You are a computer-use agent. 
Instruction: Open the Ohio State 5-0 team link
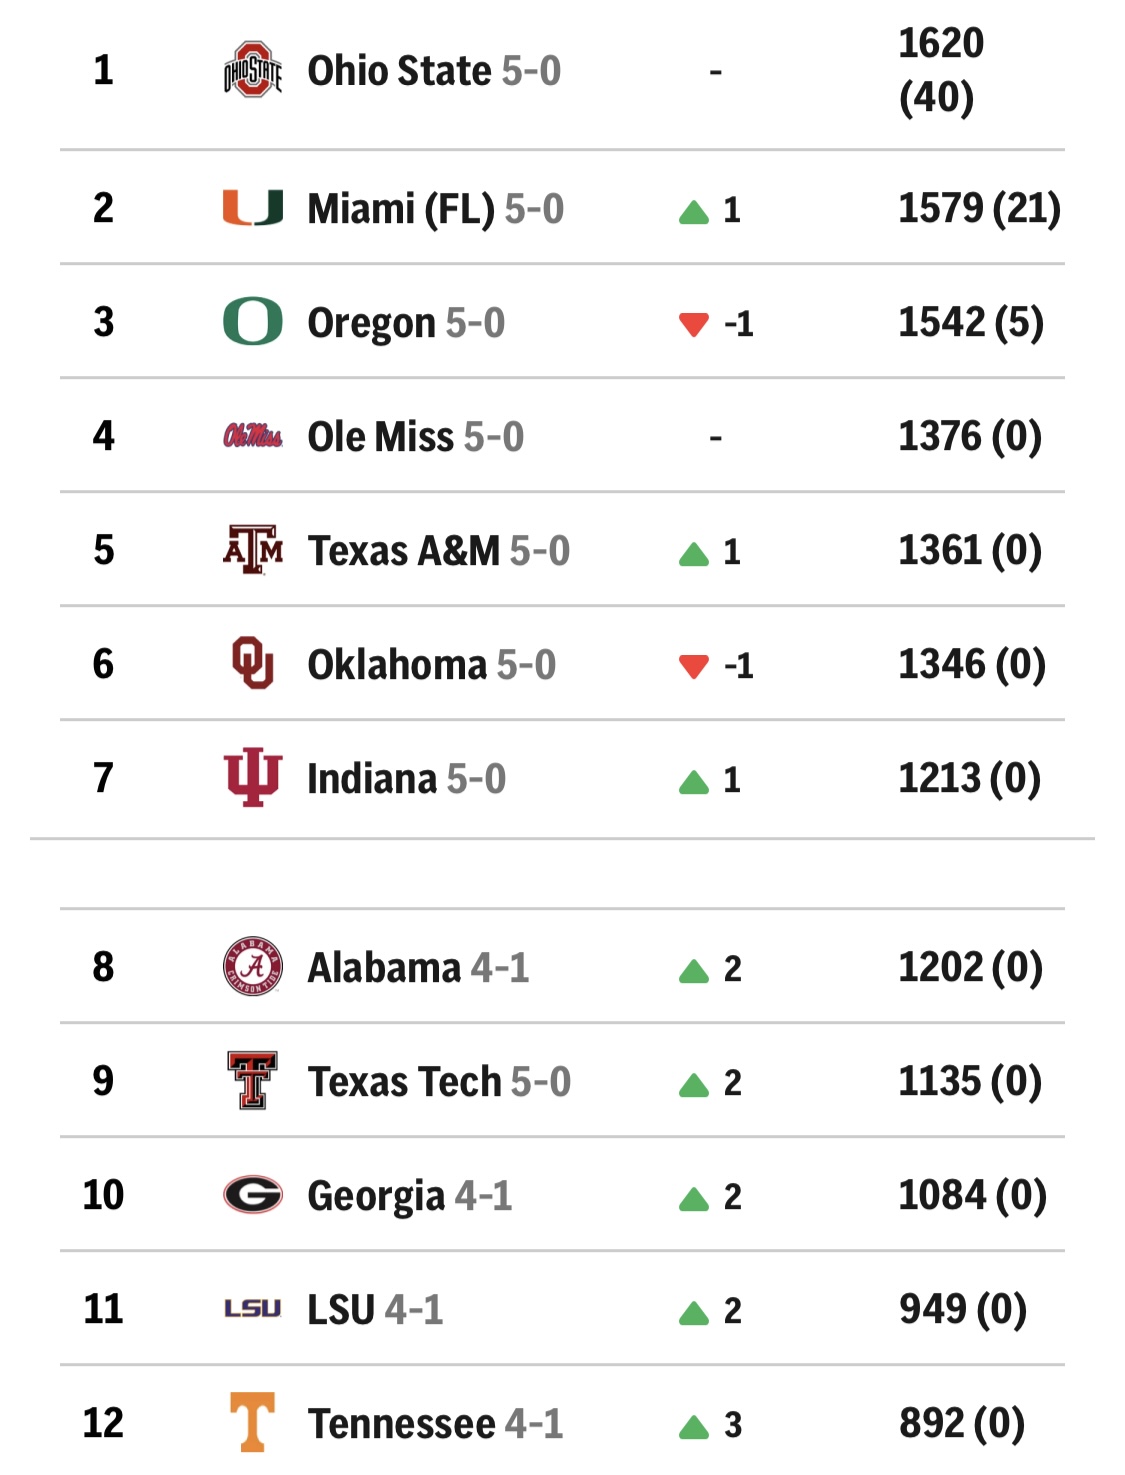434,71
